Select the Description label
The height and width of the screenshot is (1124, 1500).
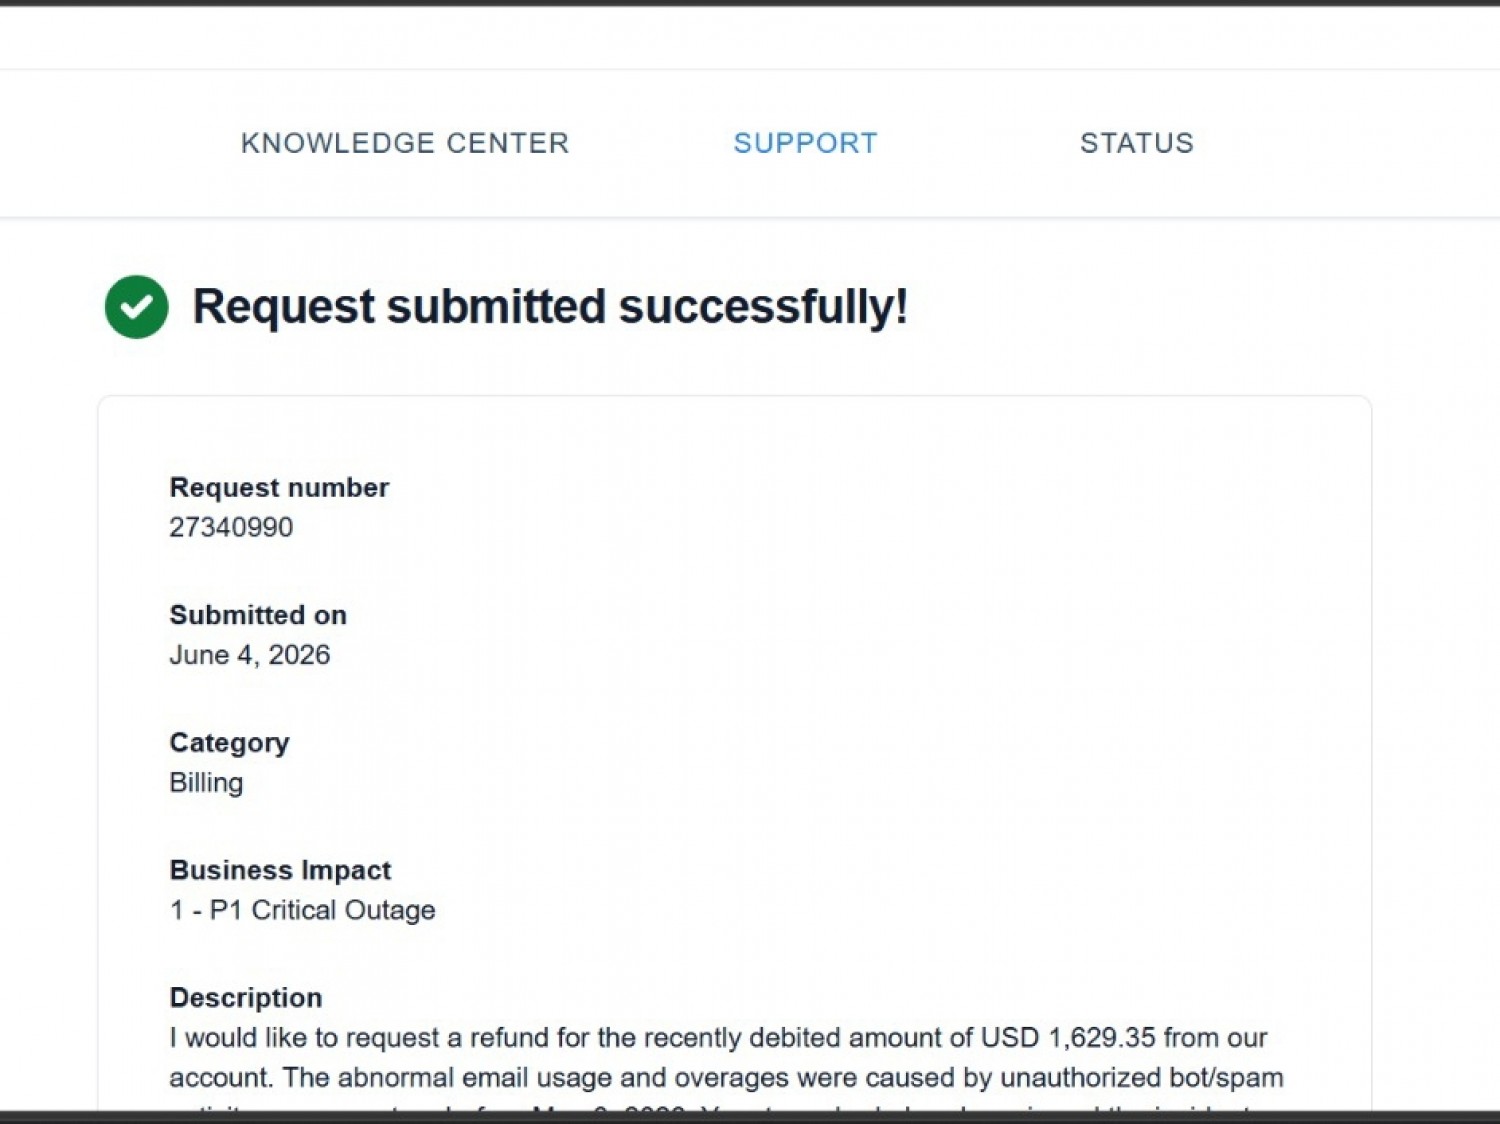(x=246, y=997)
